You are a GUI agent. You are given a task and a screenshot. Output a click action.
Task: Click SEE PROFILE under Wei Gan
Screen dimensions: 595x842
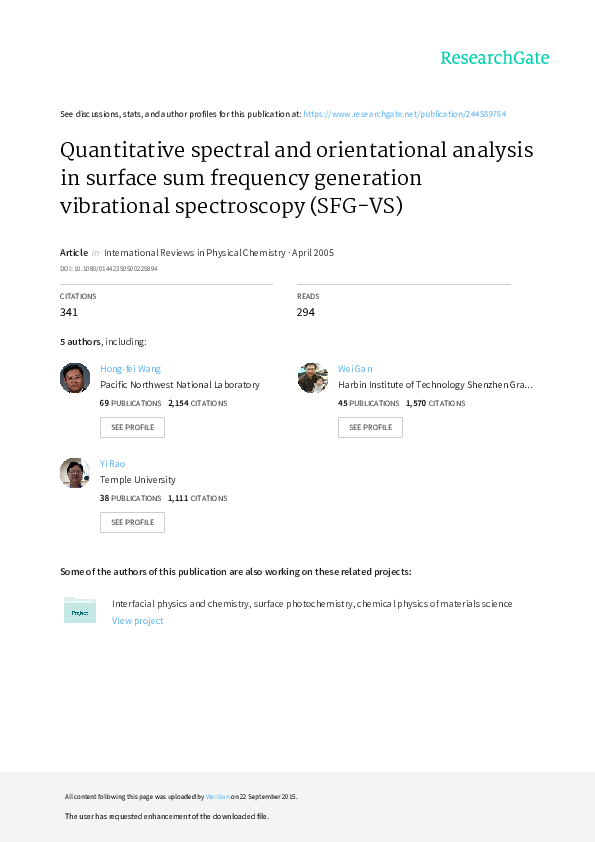pyautogui.click(x=370, y=427)
